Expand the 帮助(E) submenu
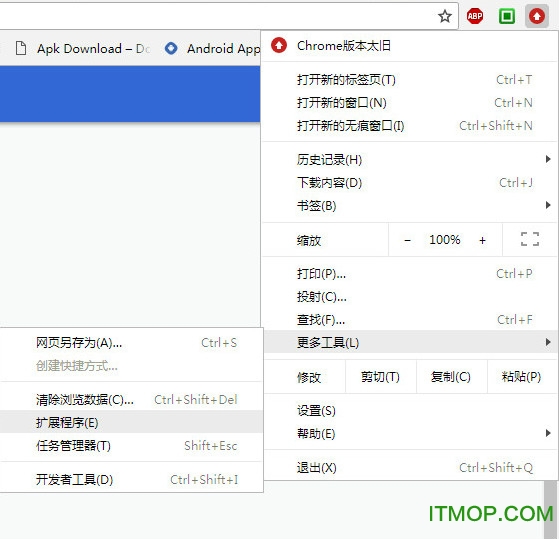 (410, 434)
